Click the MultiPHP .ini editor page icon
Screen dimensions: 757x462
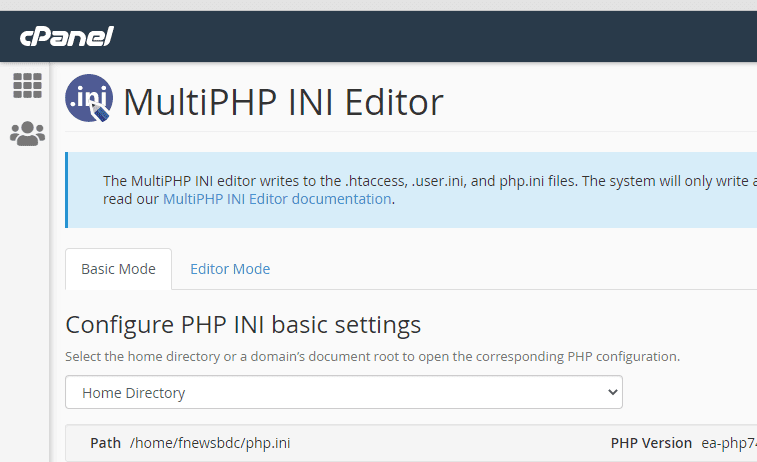[x=89, y=98]
